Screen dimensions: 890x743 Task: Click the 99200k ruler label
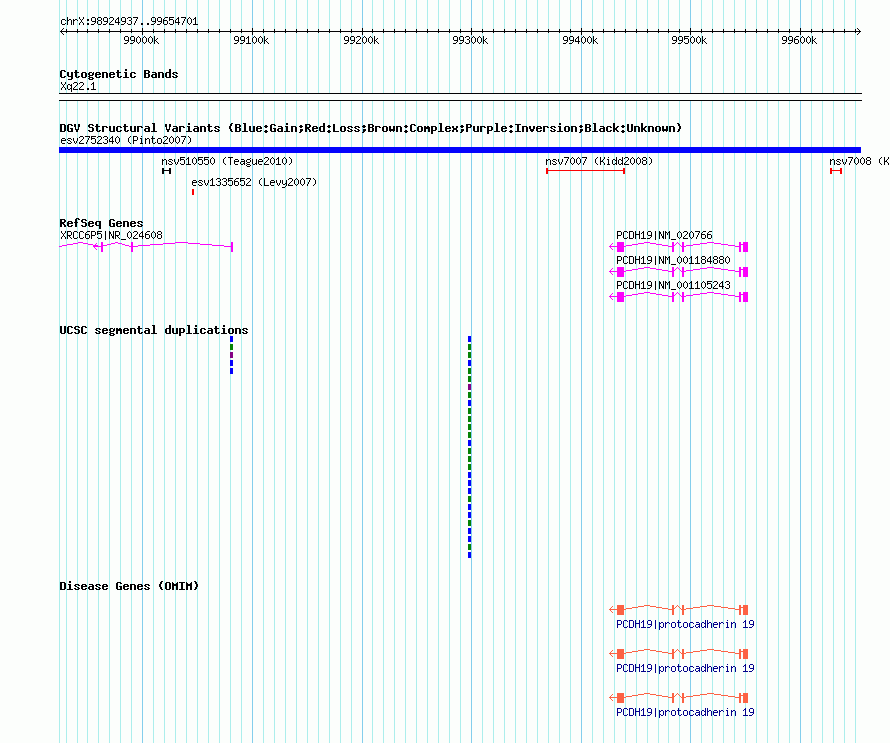(361, 40)
